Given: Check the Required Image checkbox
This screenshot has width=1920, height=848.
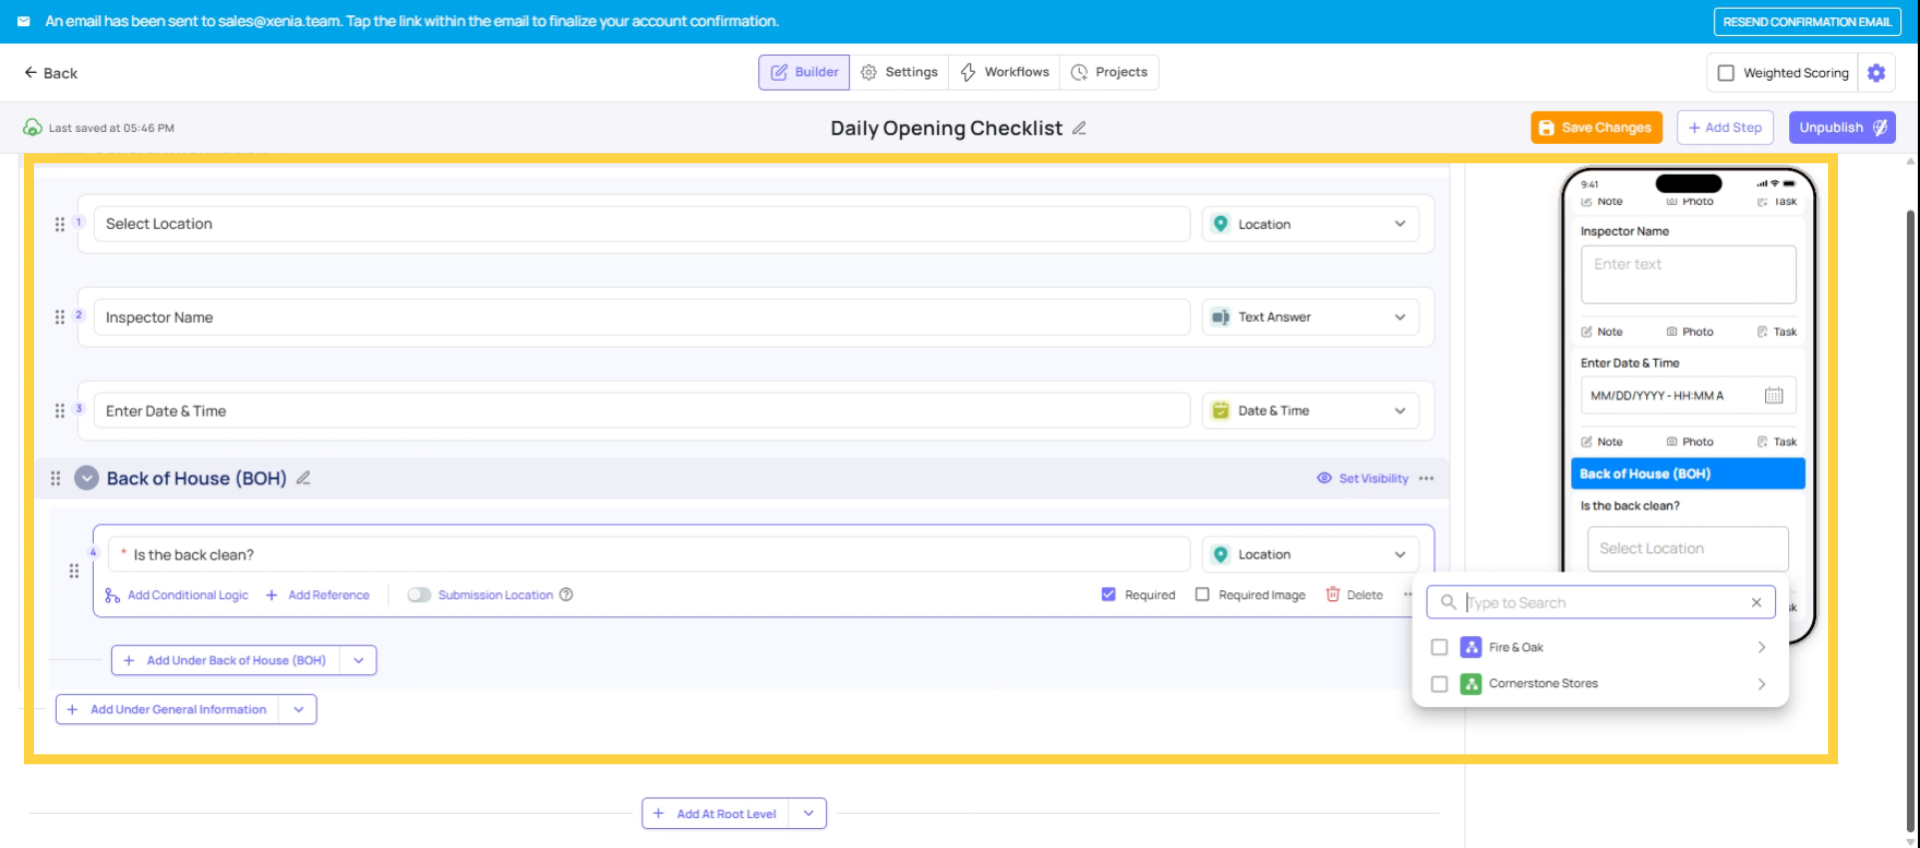Looking at the screenshot, I should tap(1202, 594).
